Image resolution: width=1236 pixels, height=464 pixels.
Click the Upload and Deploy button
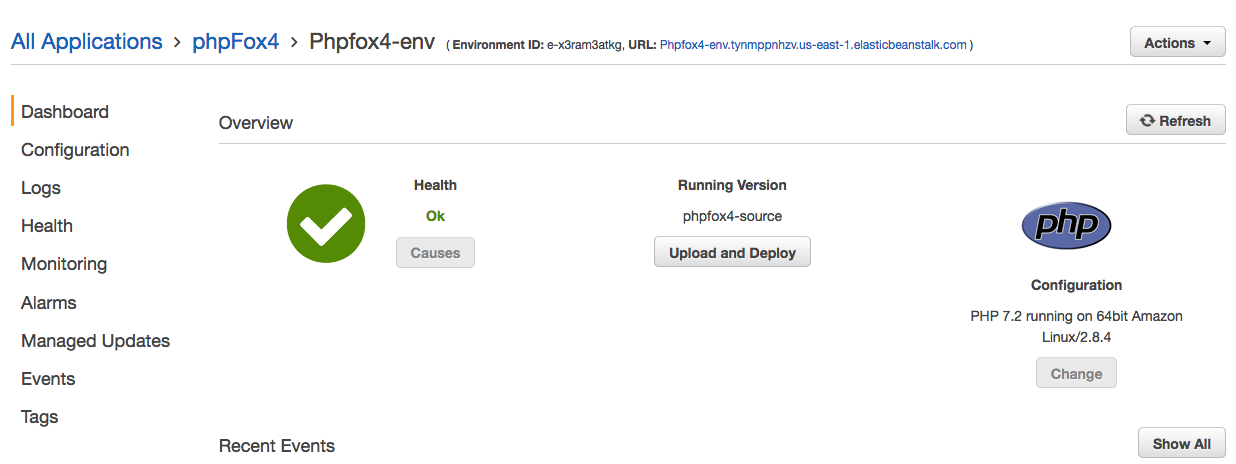point(732,253)
